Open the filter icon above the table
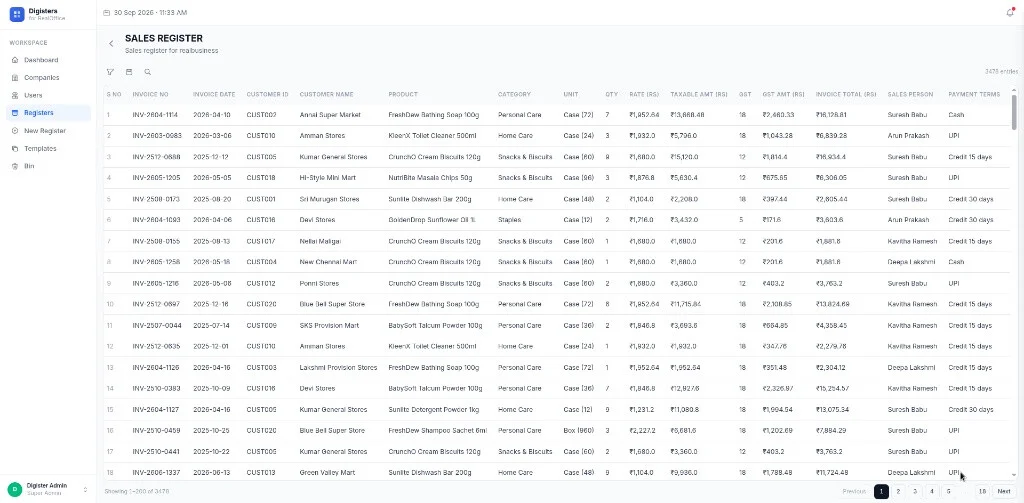1024x503 pixels. tap(110, 72)
